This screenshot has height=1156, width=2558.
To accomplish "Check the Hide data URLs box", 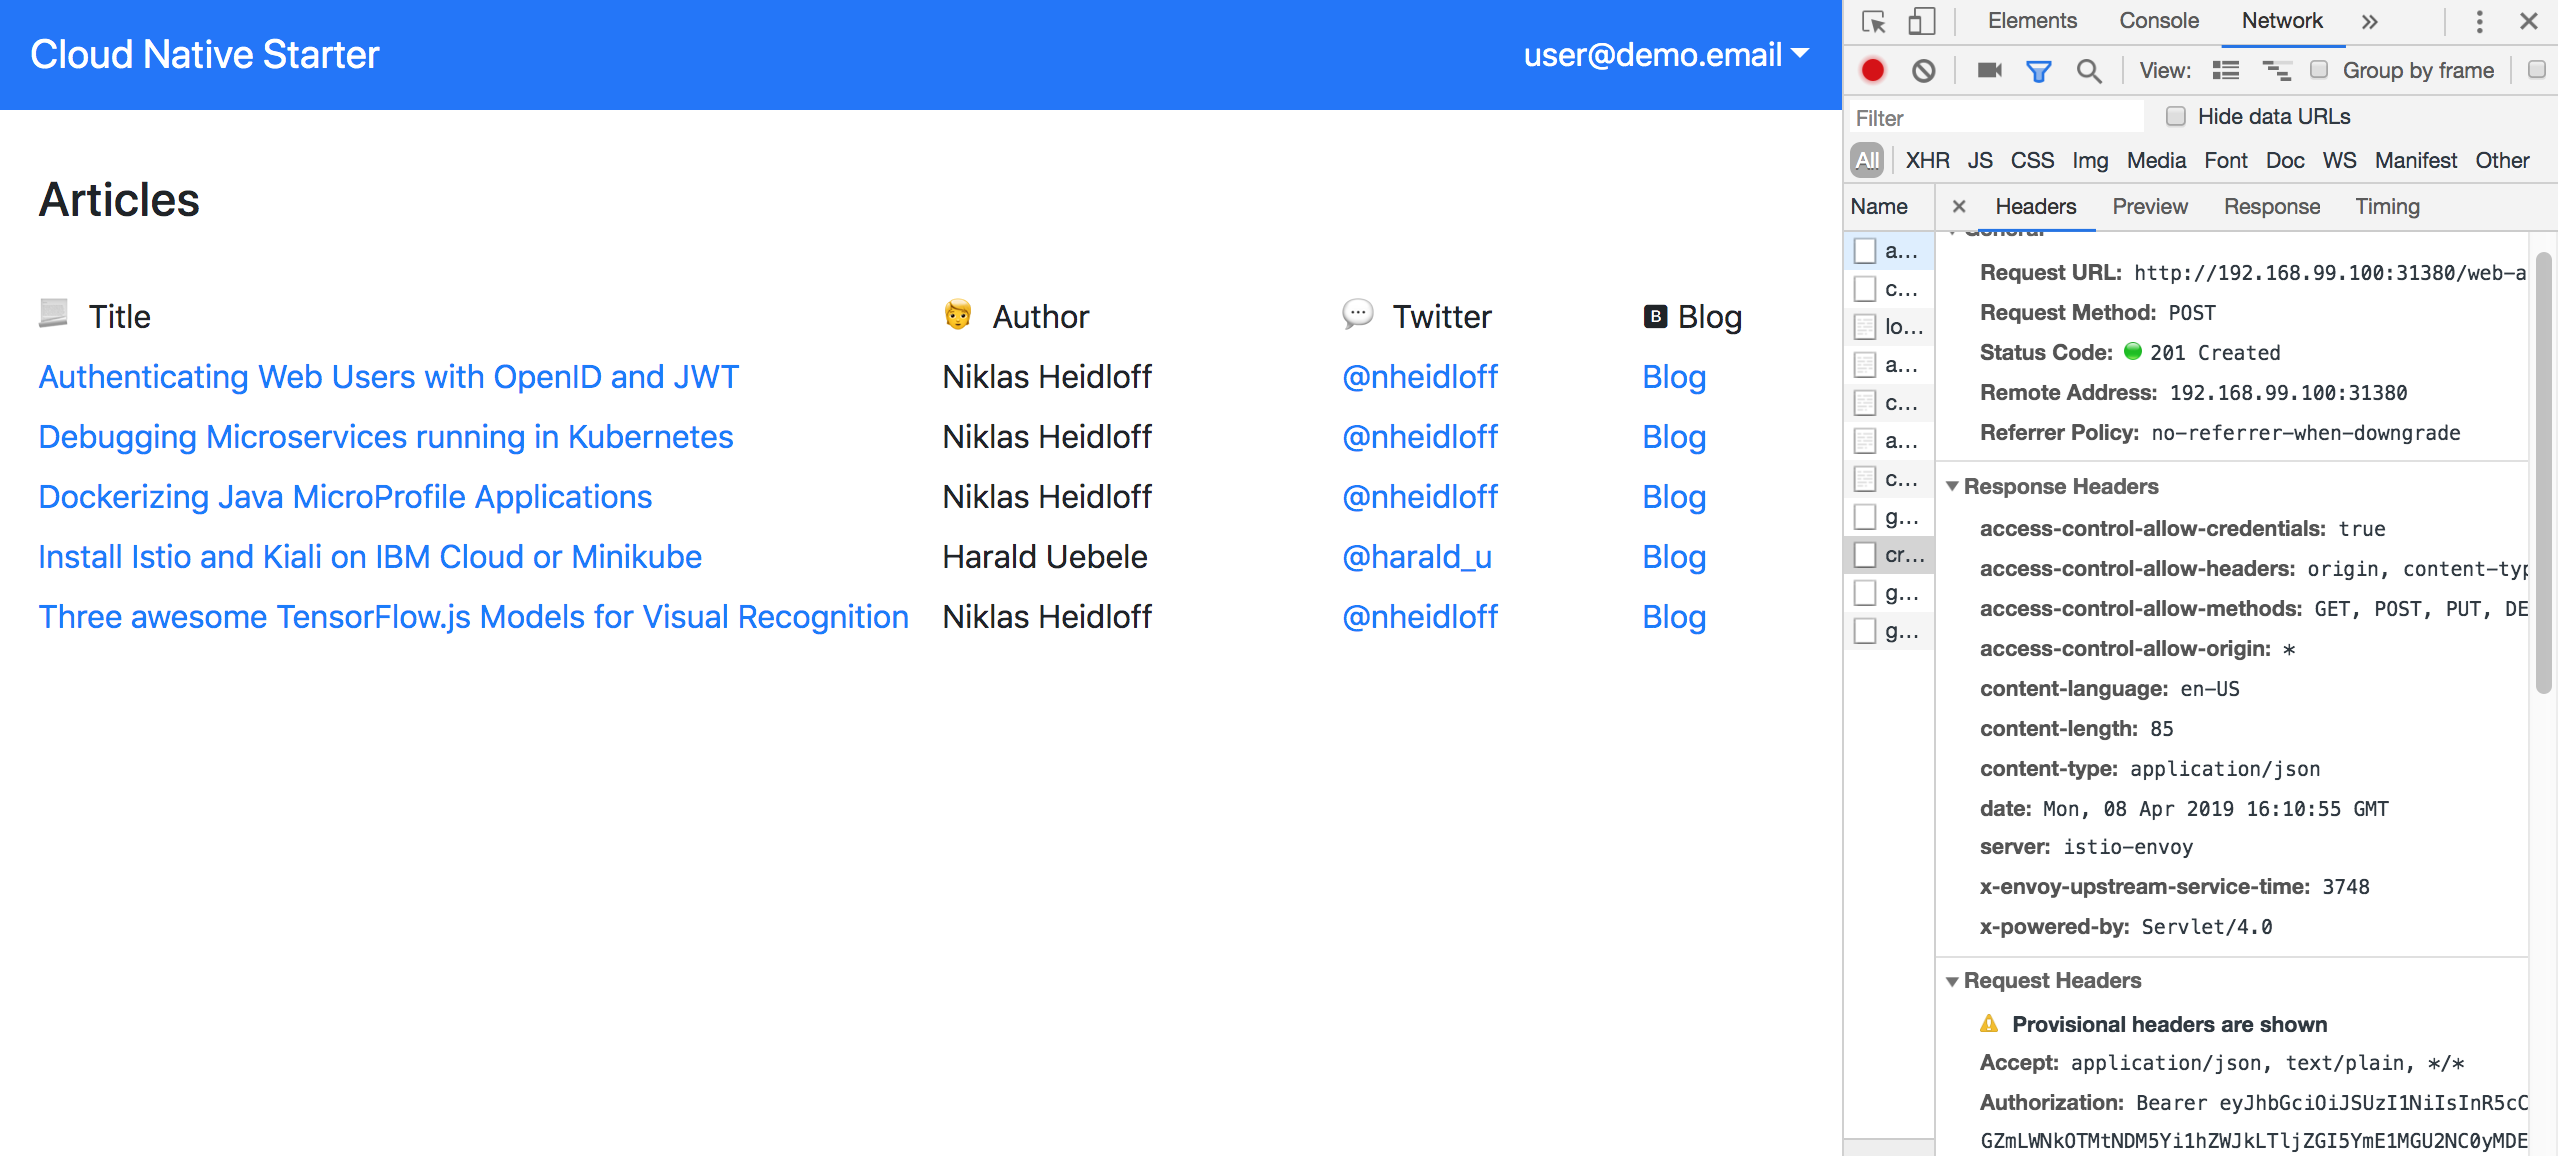I will coord(2175,116).
